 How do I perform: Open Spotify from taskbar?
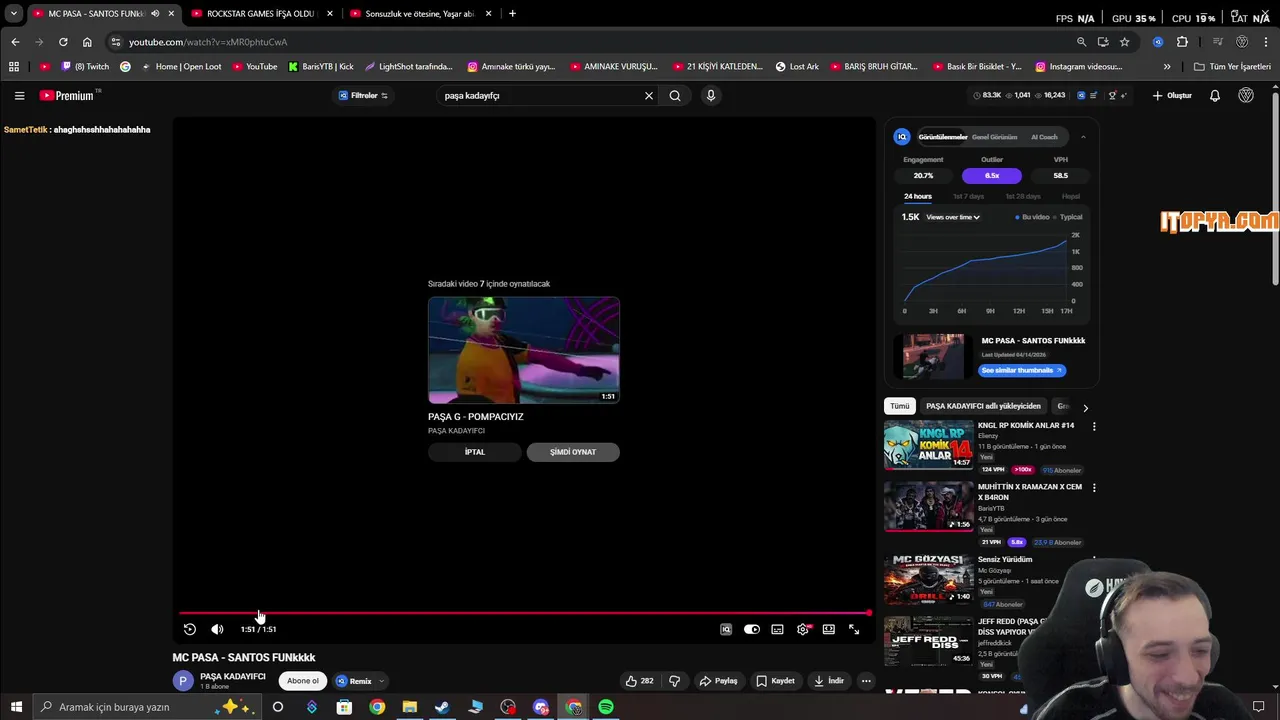tap(606, 707)
